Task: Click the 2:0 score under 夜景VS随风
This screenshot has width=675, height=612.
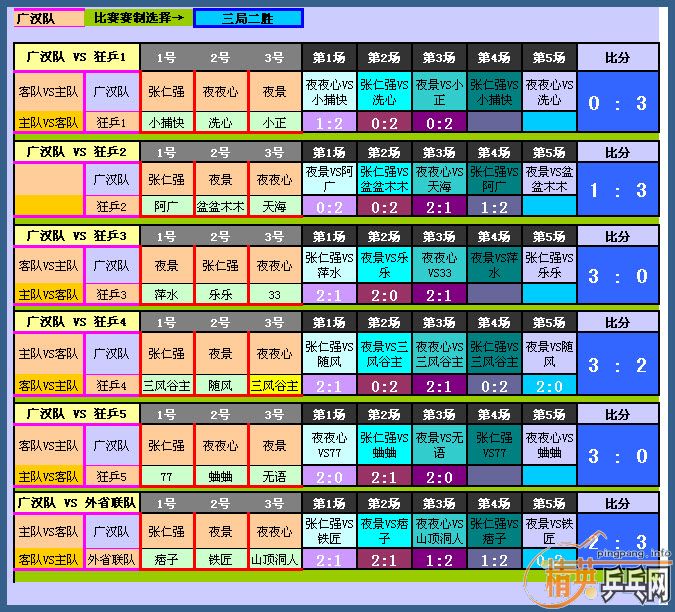Action: tap(549, 386)
